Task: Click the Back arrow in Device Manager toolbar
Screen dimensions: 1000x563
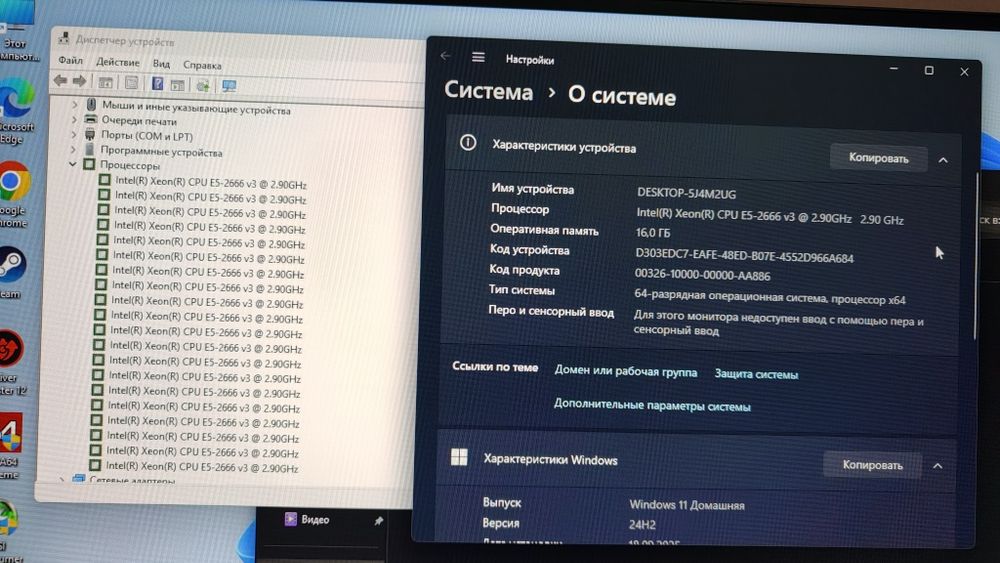Action: point(60,81)
